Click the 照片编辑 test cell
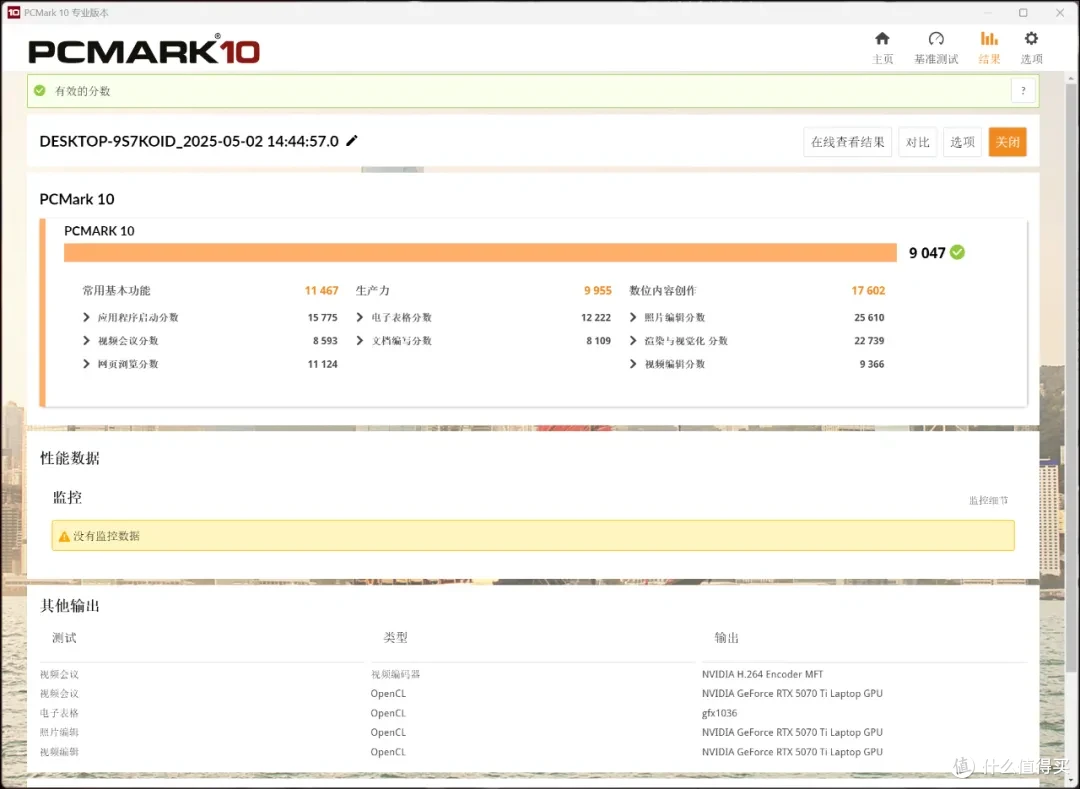This screenshot has height=789, width=1080. [x=59, y=733]
